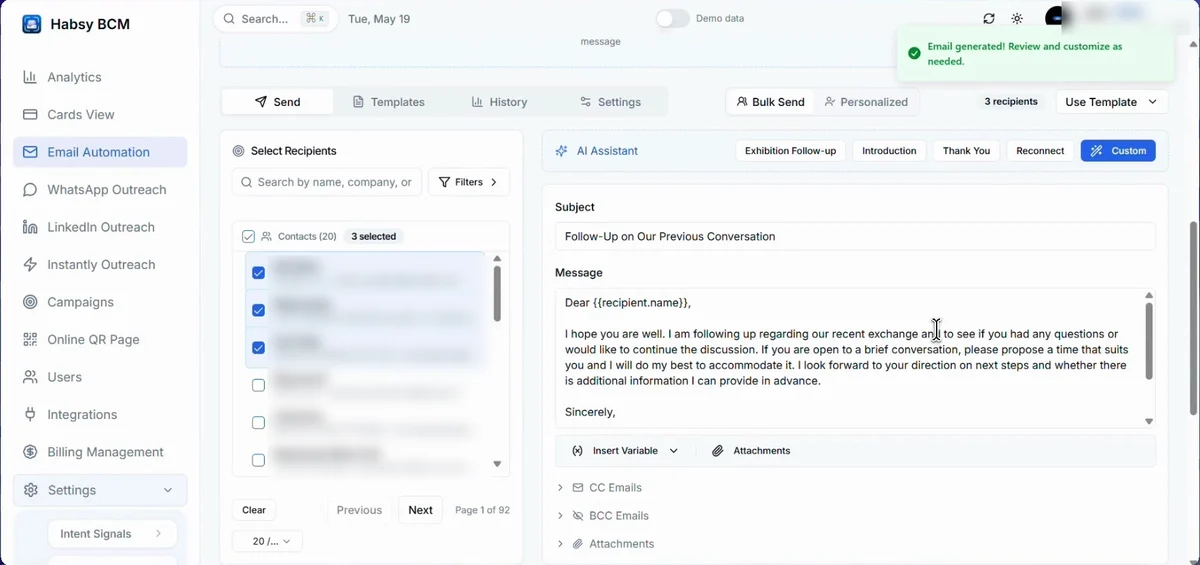
Task: Uncheck the first selected contact checkbox
Action: pyautogui.click(x=258, y=272)
